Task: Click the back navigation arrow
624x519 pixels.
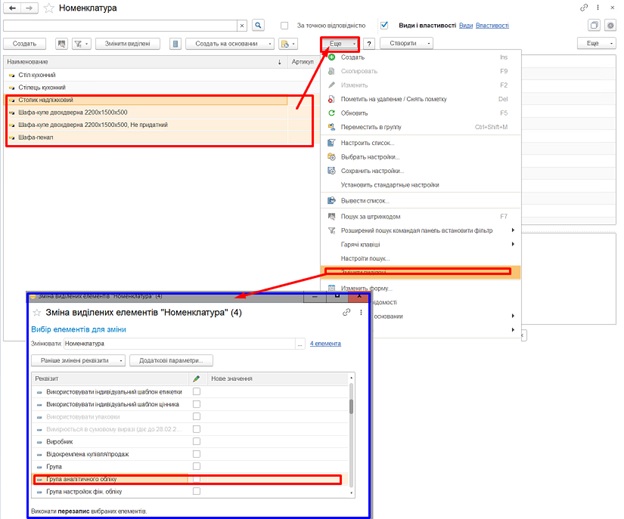Action: 11,7
